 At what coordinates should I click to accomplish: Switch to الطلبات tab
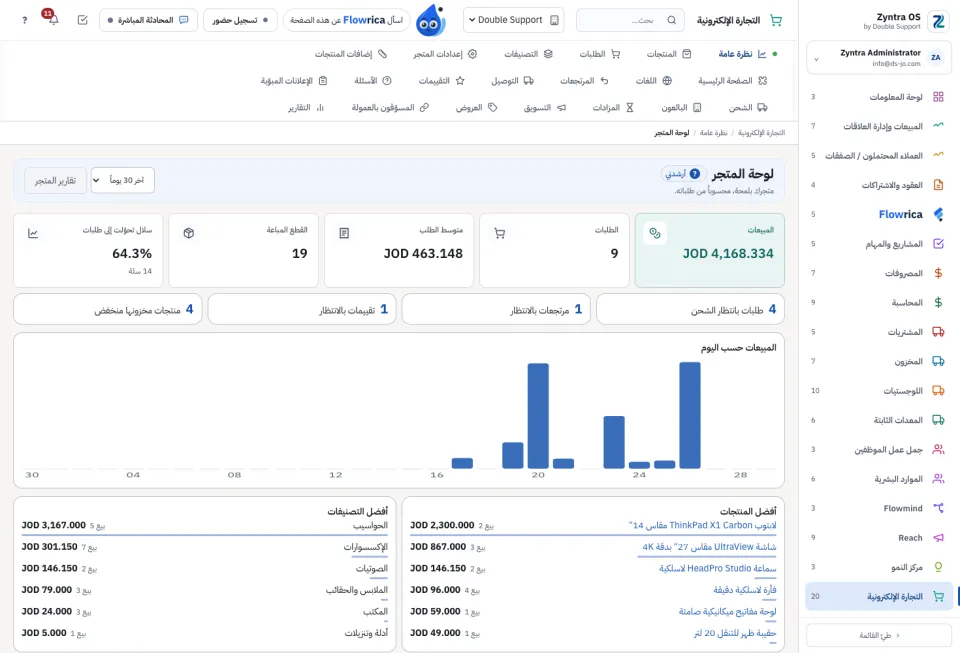point(599,54)
